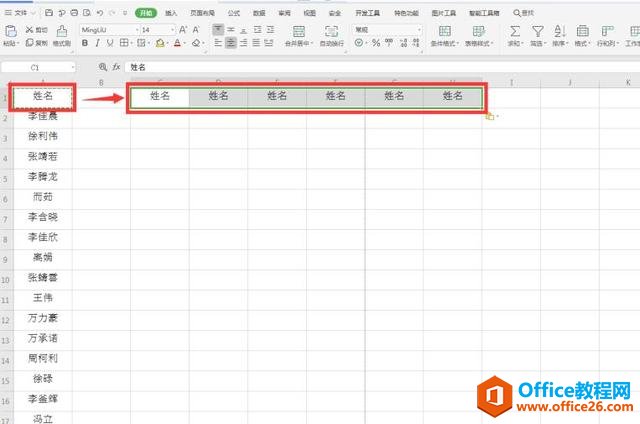The width and height of the screenshot is (640, 424).
Task: Toggle Italic formatting
Action: 97,44
